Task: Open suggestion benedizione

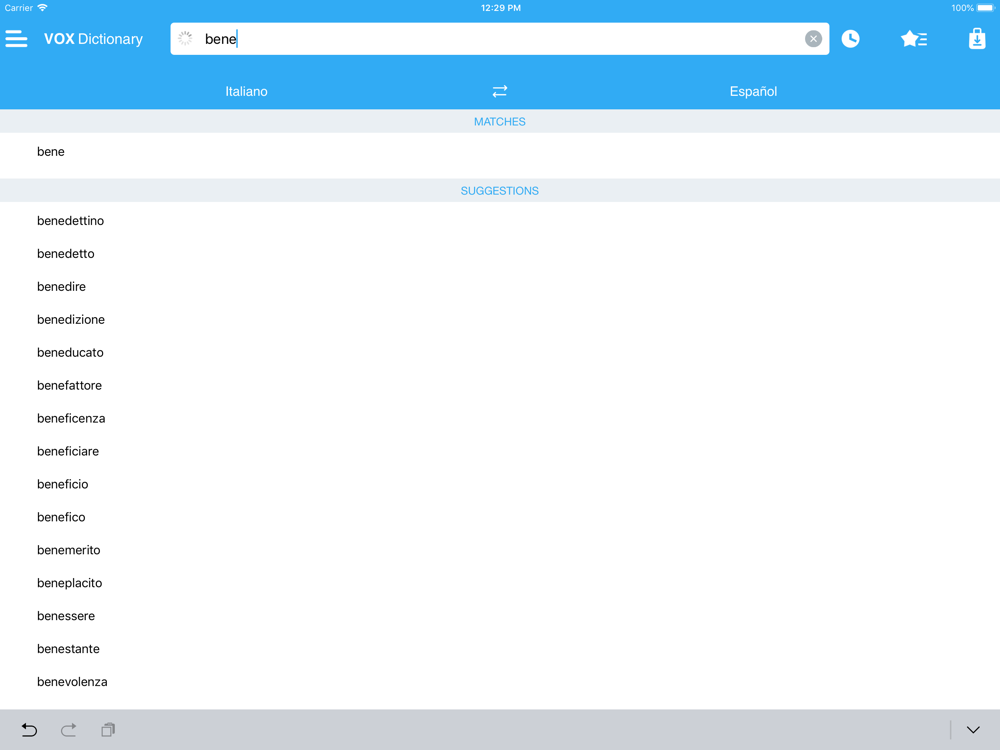Action: (x=500, y=320)
